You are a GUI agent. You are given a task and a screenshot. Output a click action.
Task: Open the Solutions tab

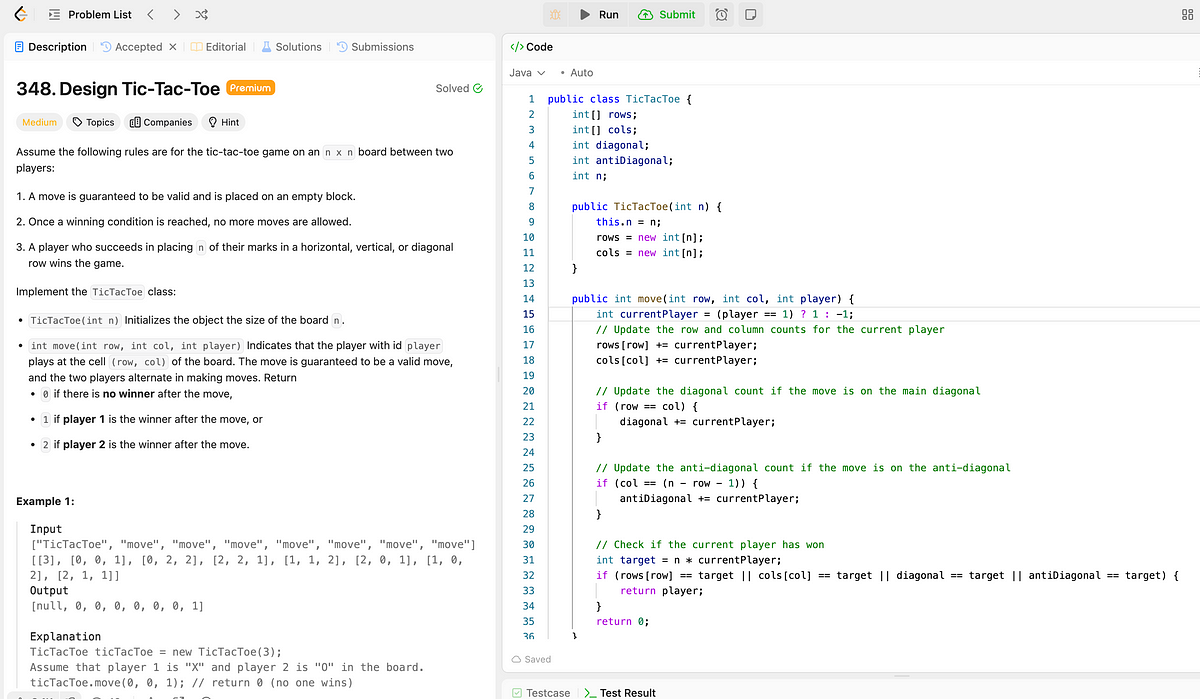click(291, 47)
